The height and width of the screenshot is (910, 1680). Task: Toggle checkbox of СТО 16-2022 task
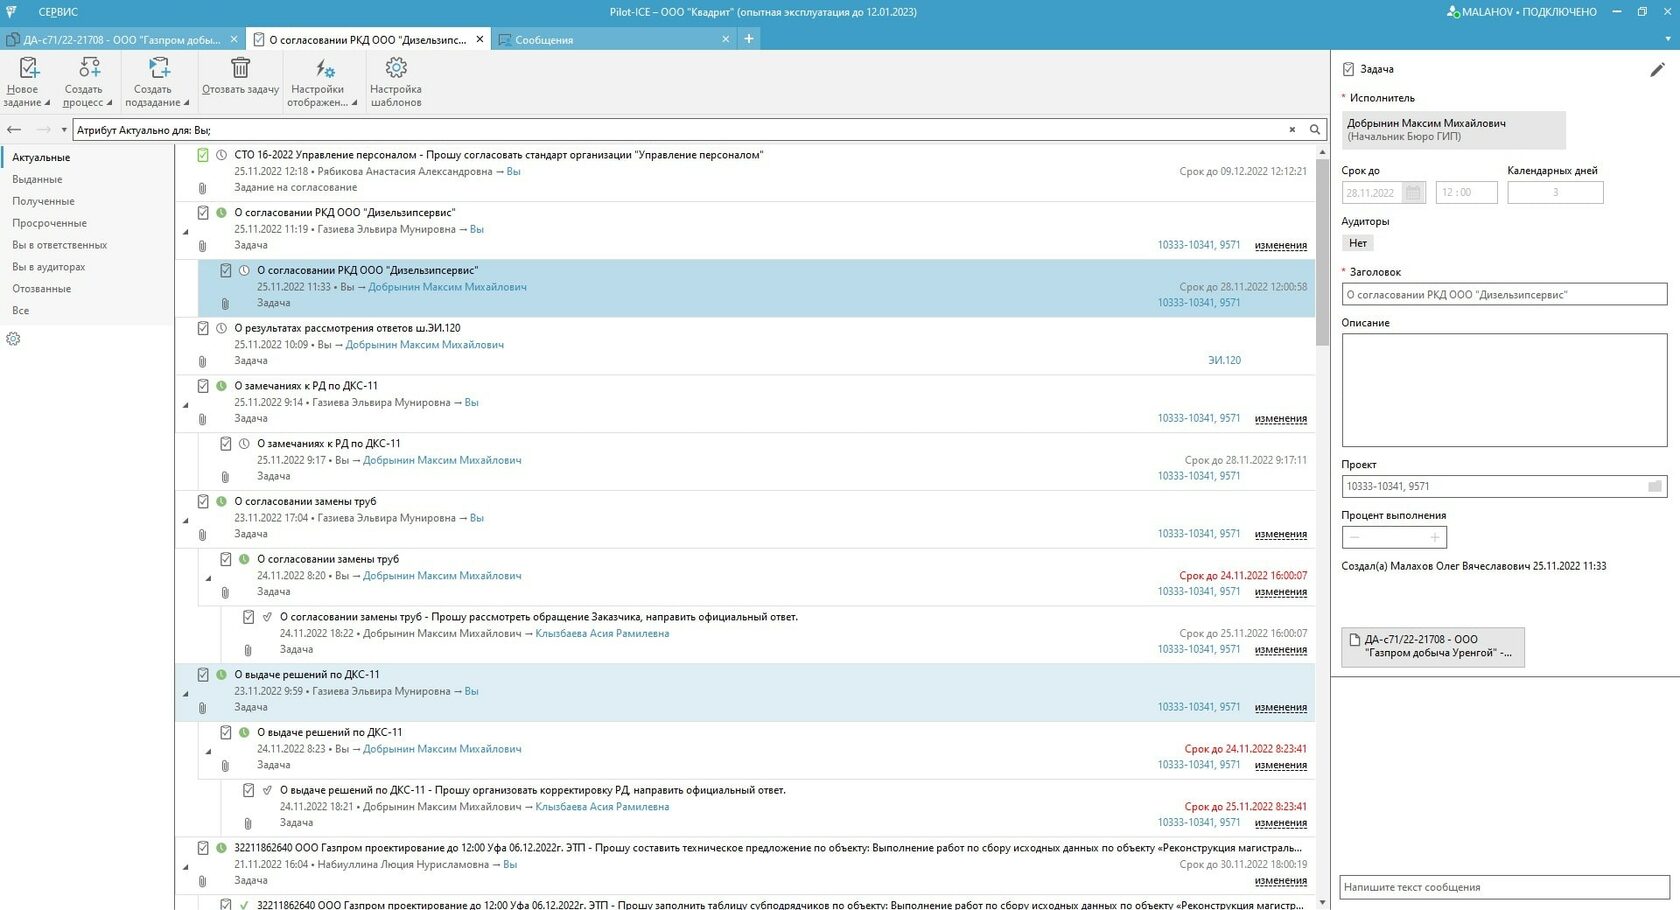tap(203, 155)
